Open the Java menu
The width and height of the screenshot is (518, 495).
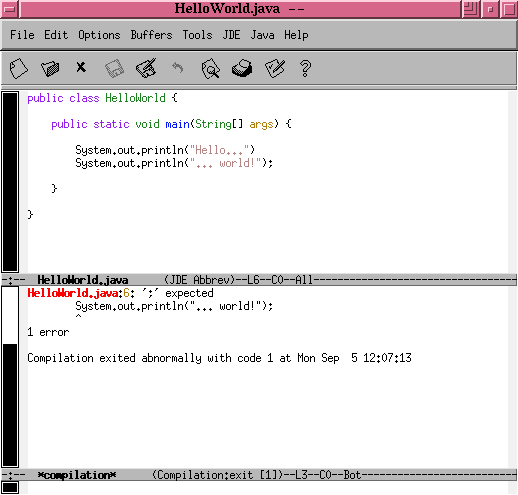click(262, 35)
